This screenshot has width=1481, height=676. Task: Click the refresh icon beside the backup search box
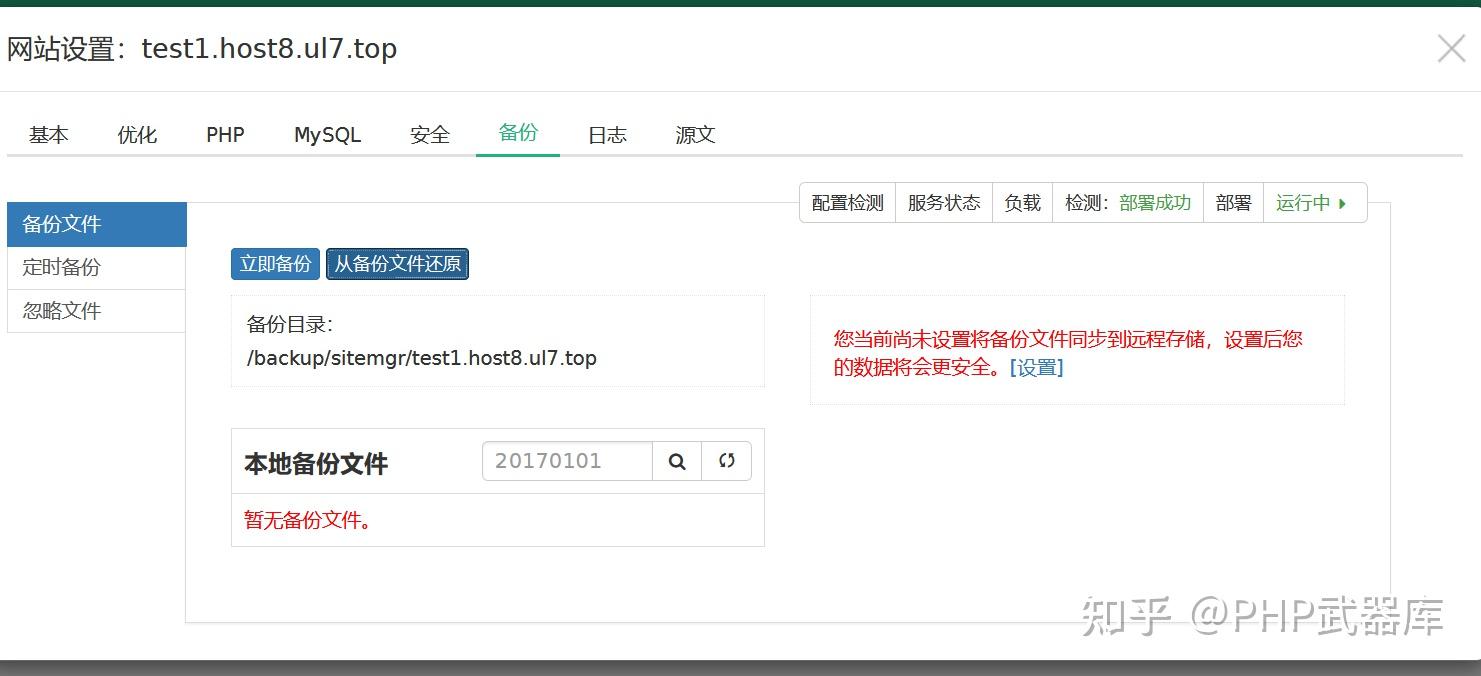tap(727, 461)
